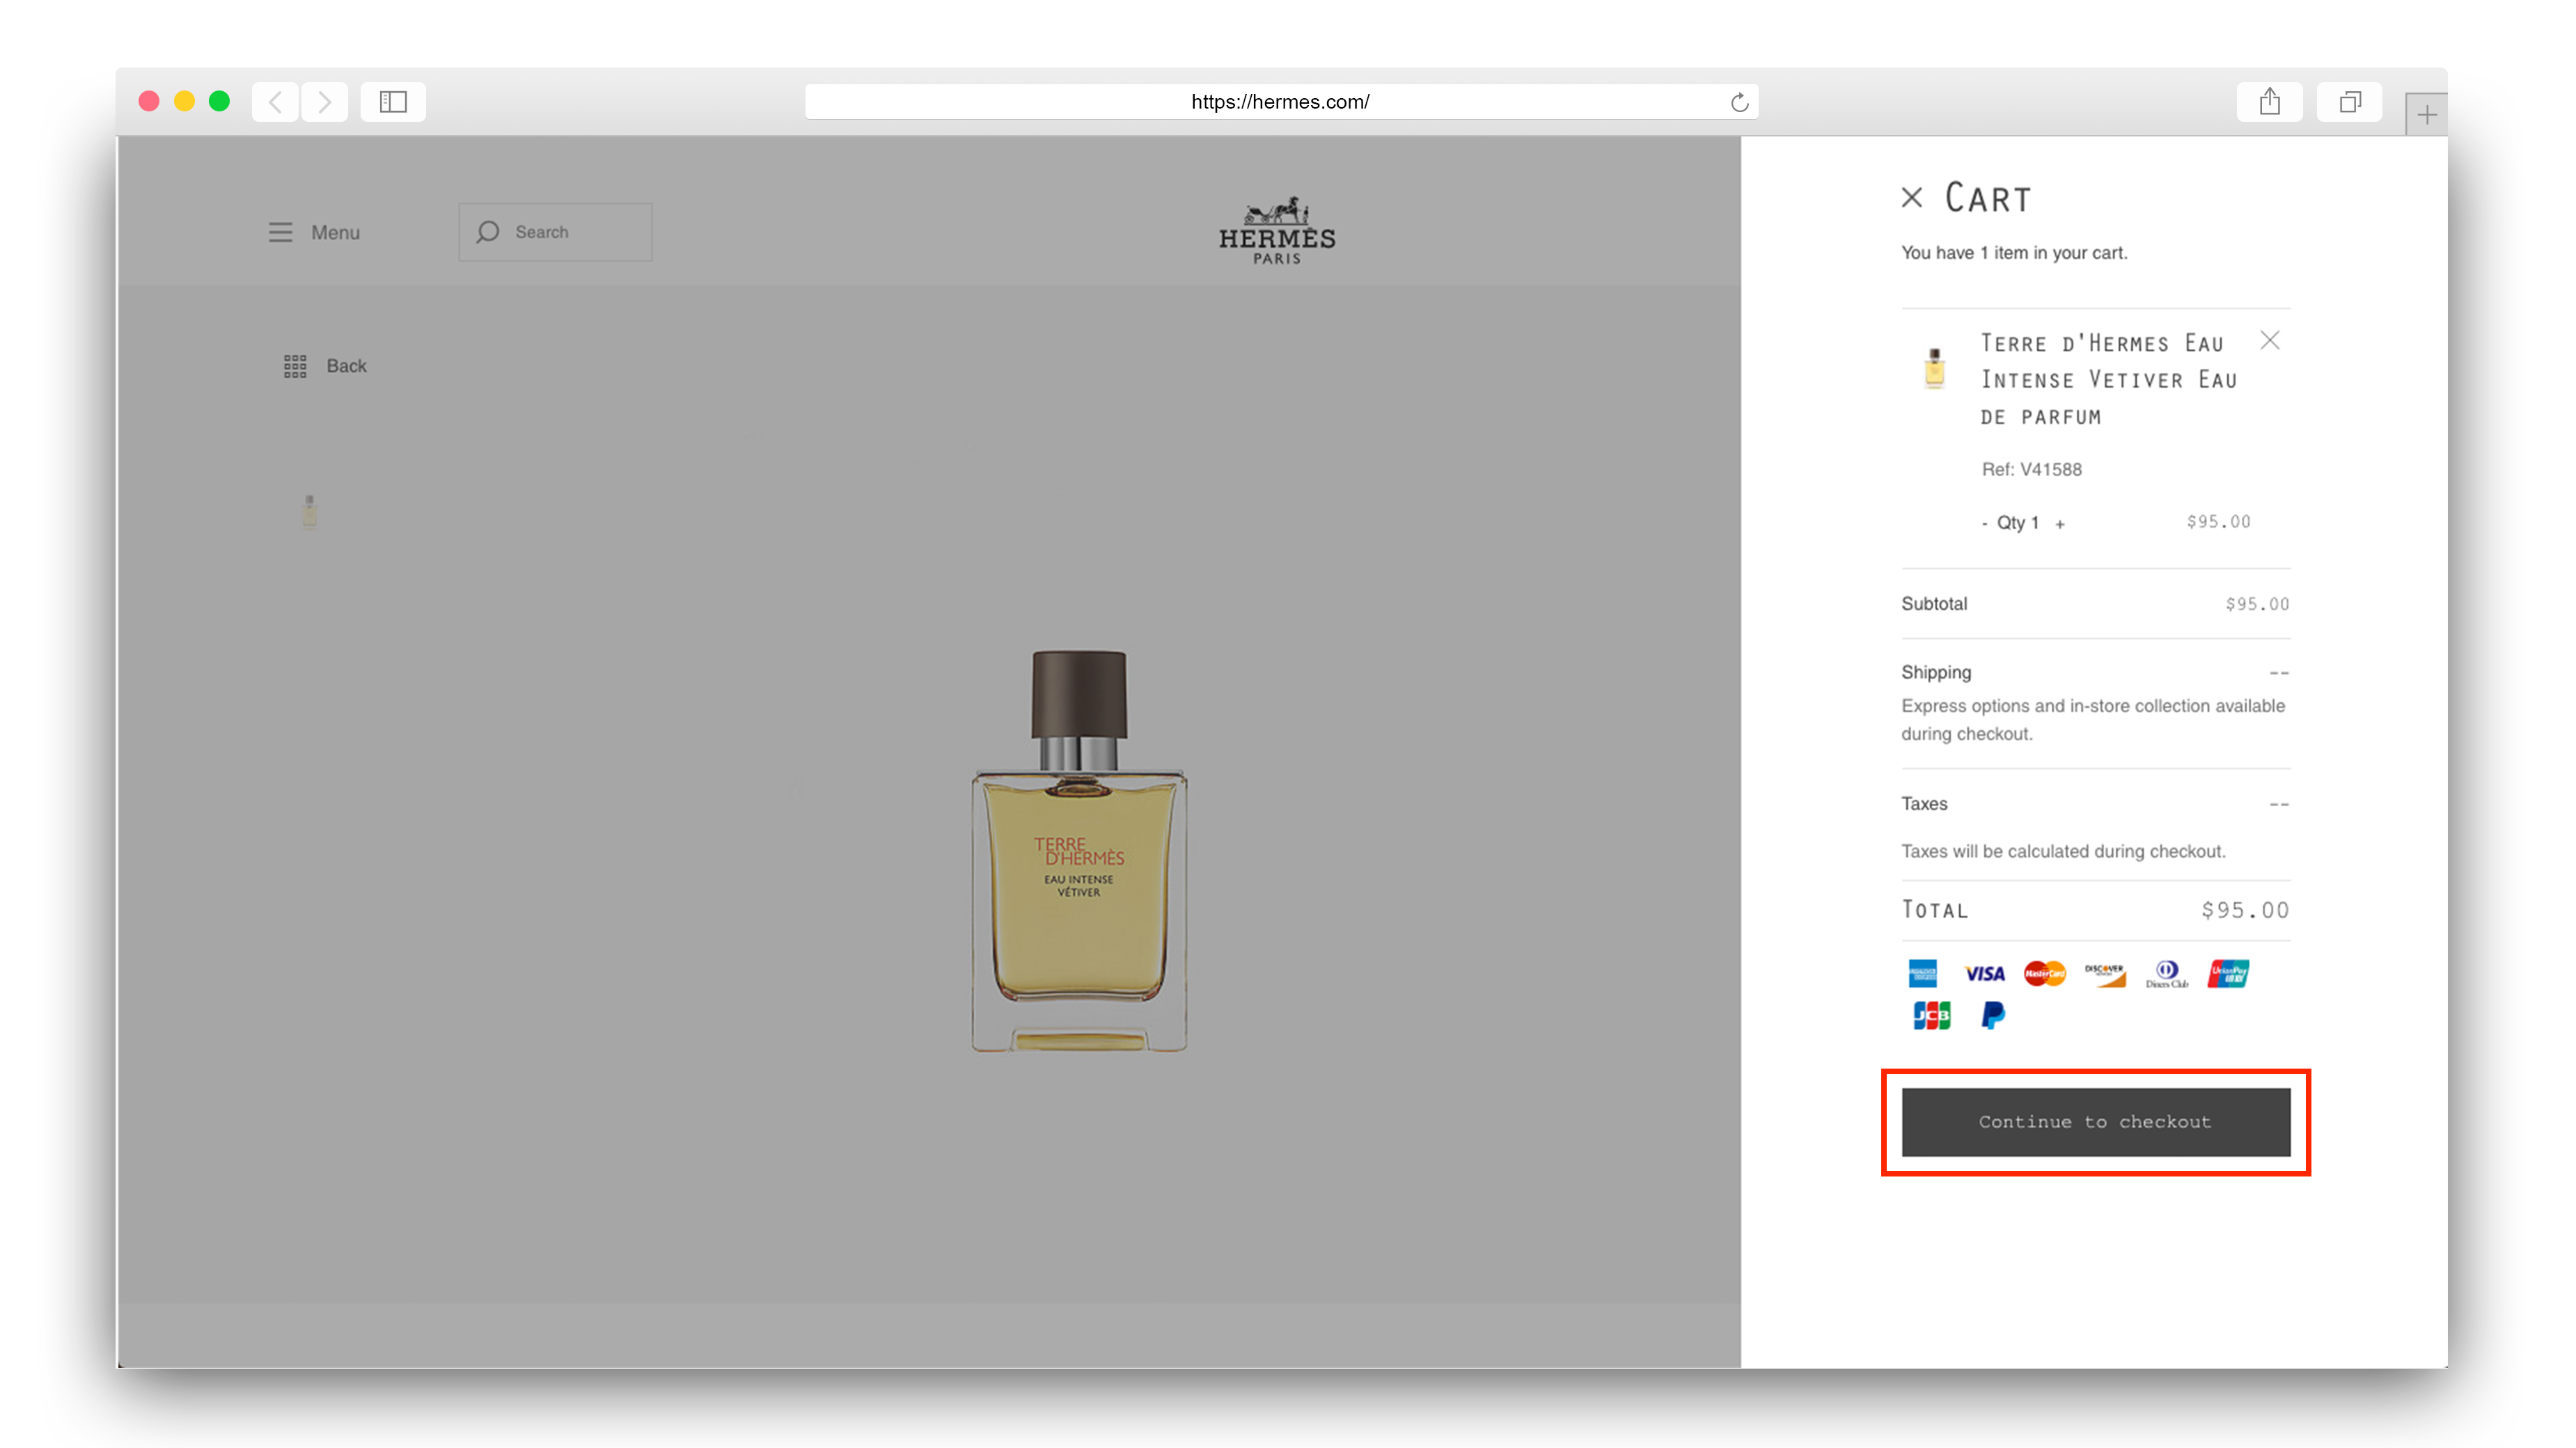Image resolution: width=2576 pixels, height=1448 pixels.
Task: Open the cart item perfume thumbnail
Action: [x=1934, y=368]
